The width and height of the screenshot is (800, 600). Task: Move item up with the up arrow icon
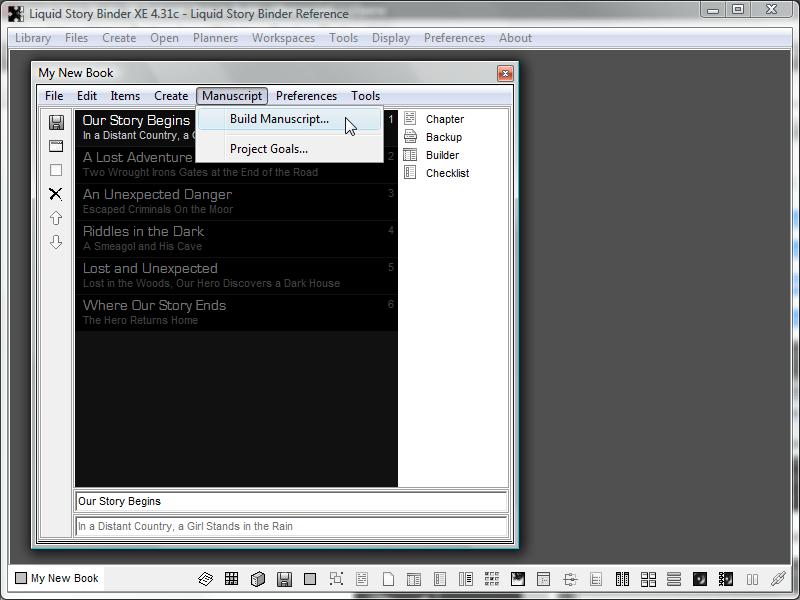(56, 218)
